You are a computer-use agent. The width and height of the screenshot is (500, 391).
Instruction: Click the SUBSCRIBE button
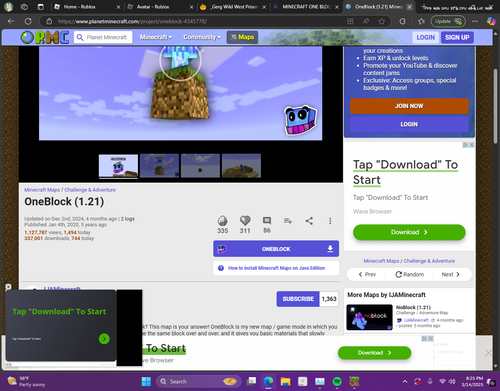(298, 299)
